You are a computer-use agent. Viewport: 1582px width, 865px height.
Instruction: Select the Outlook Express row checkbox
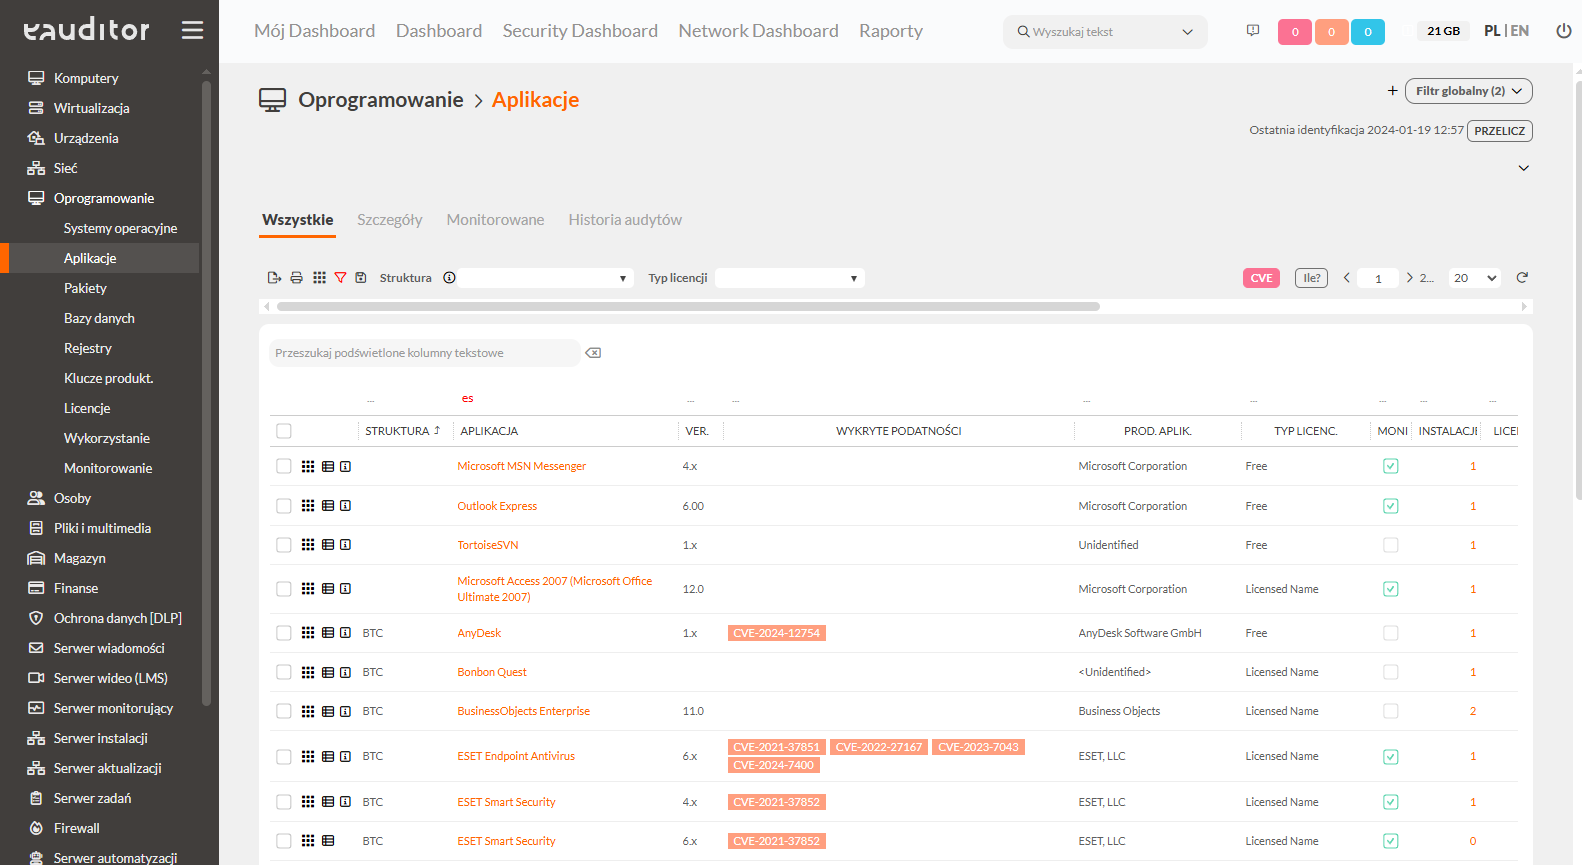click(x=284, y=506)
